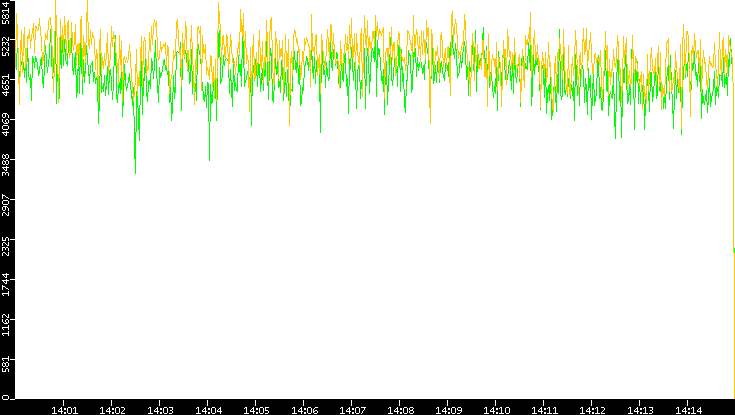This screenshot has height=415, width=735.
Task: Click the 14:02 time axis label
Action: [112, 410]
